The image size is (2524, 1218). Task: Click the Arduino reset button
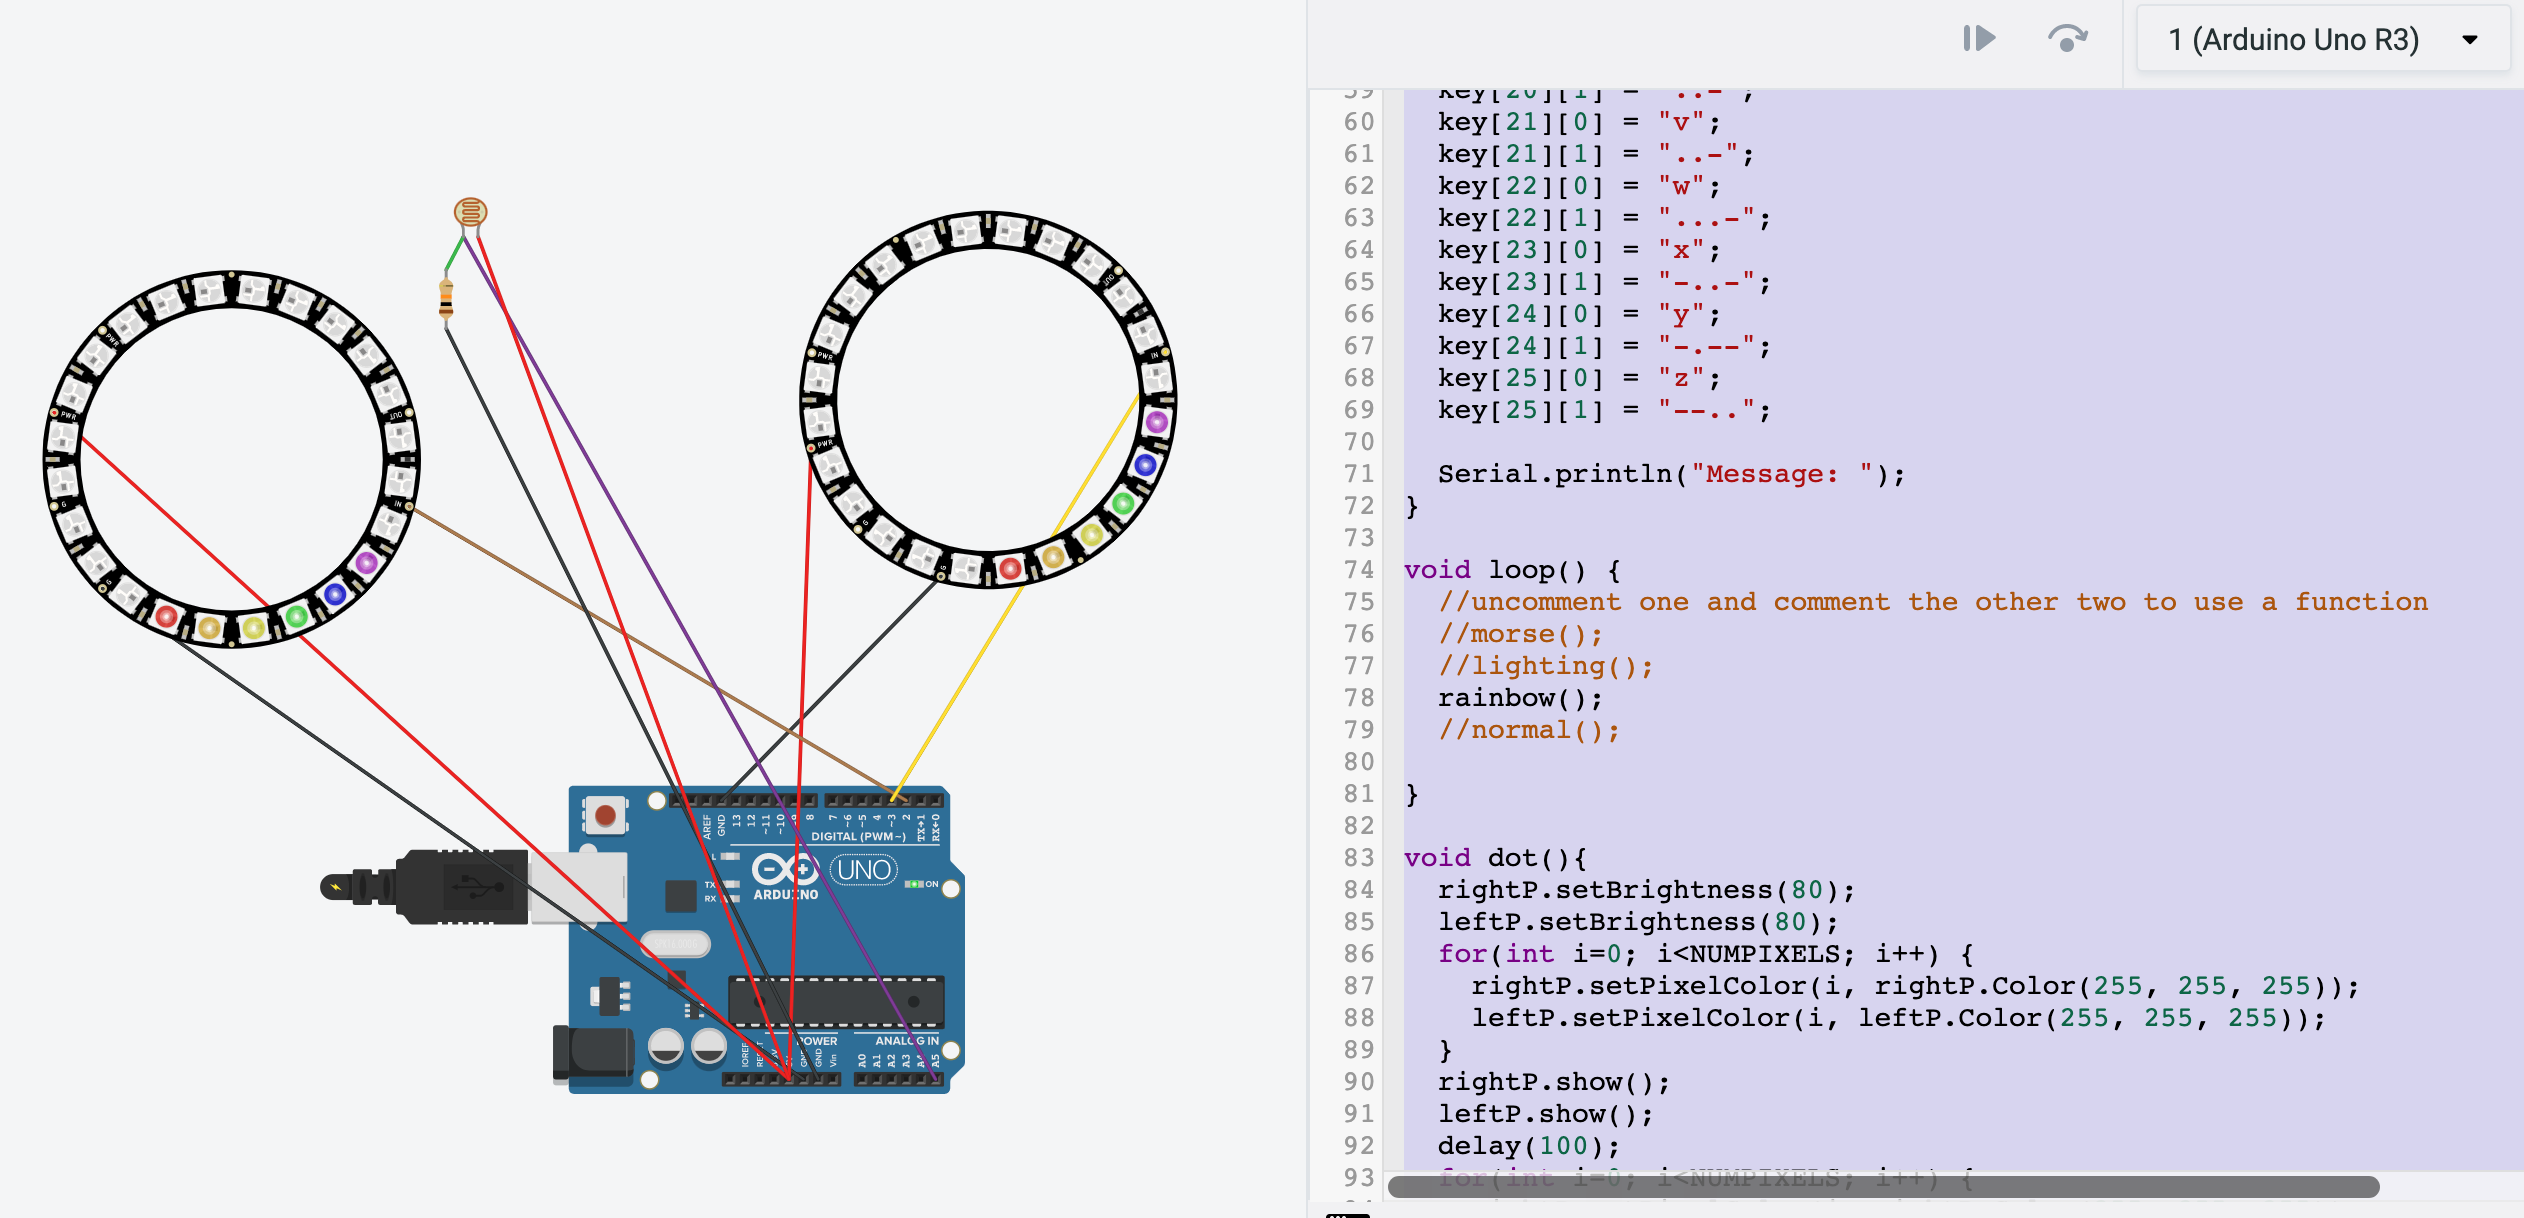tap(605, 815)
